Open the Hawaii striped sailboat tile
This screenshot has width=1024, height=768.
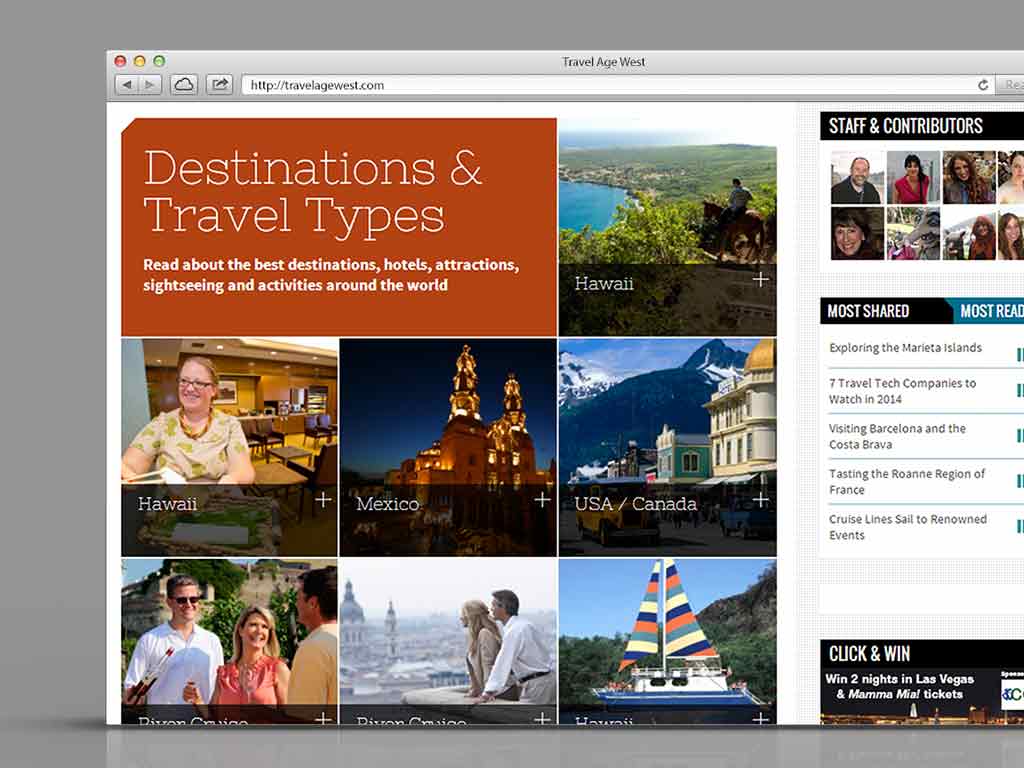(667, 641)
